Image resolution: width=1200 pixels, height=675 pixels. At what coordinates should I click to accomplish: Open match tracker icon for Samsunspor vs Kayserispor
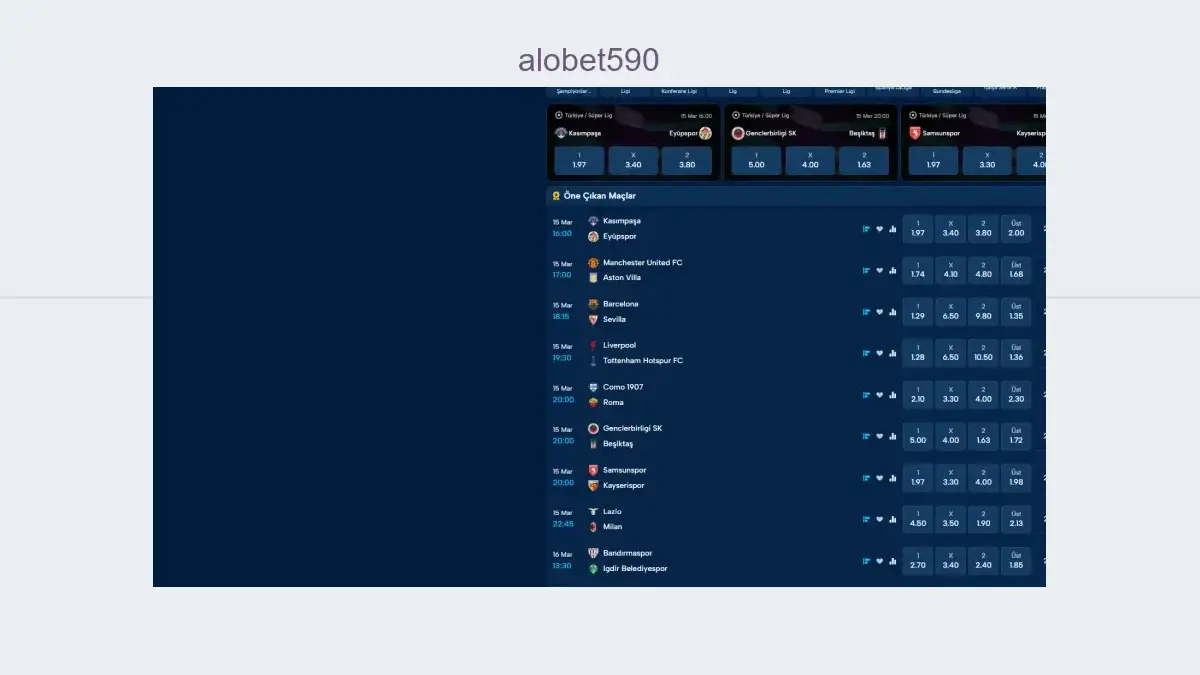pyautogui.click(x=867, y=478)
